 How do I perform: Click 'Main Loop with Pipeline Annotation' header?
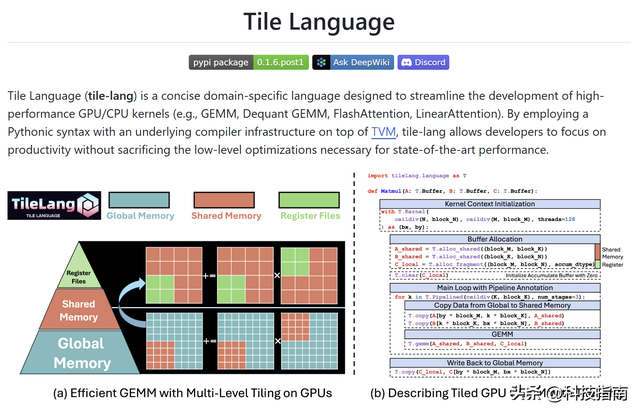495,288
